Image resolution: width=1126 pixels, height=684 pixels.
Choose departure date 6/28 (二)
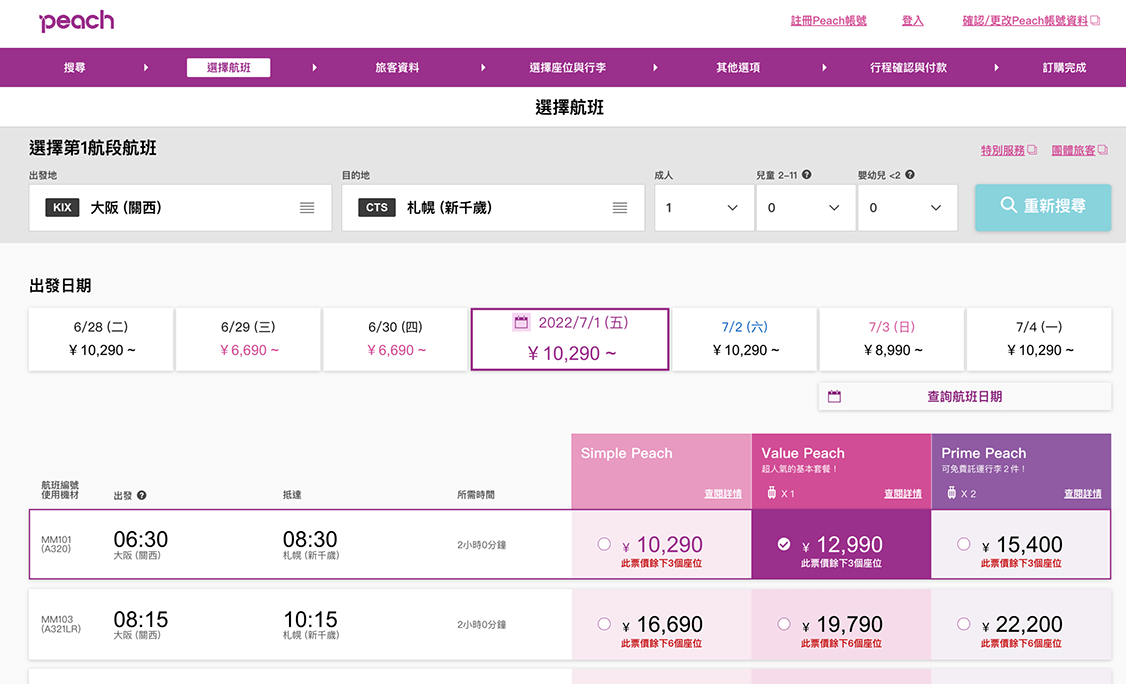point(101,339)
